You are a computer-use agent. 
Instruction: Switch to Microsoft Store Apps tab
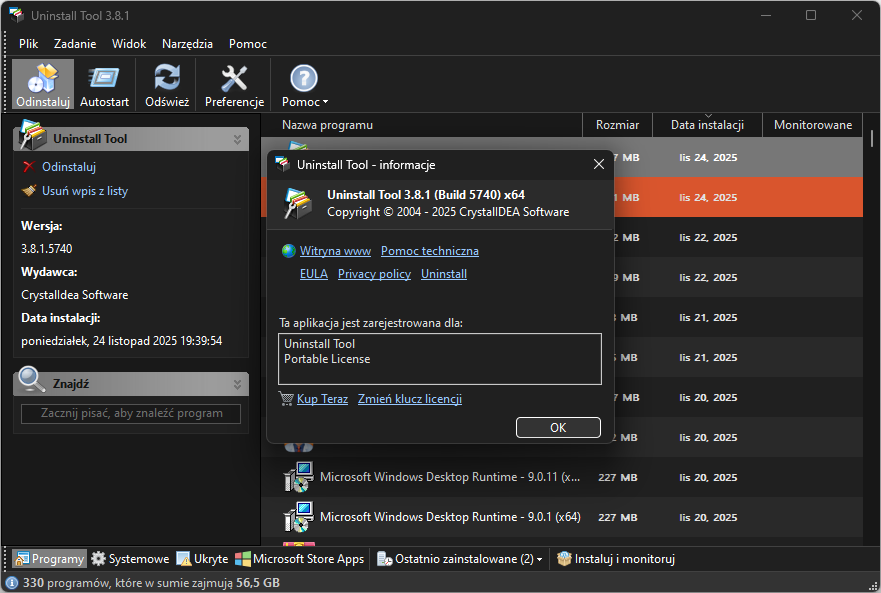tap(300, 559)
